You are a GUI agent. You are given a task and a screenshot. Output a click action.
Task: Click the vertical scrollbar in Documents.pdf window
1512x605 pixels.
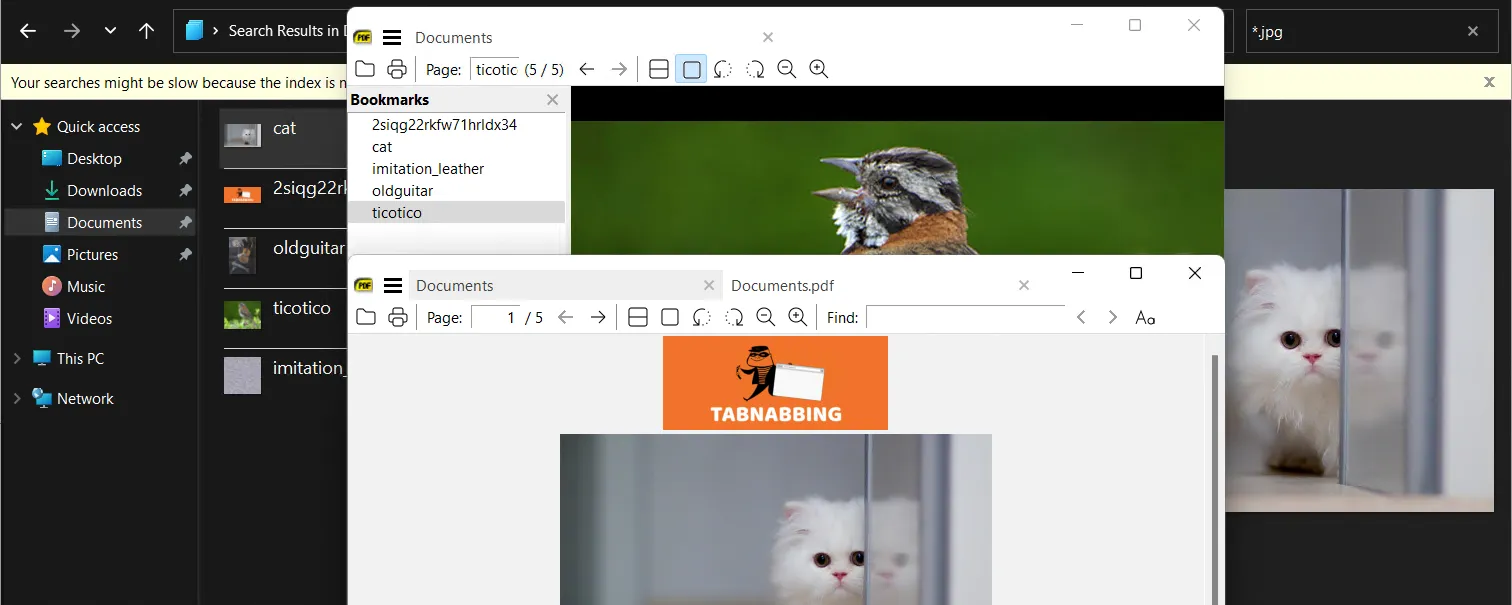tap(1216, 479)
